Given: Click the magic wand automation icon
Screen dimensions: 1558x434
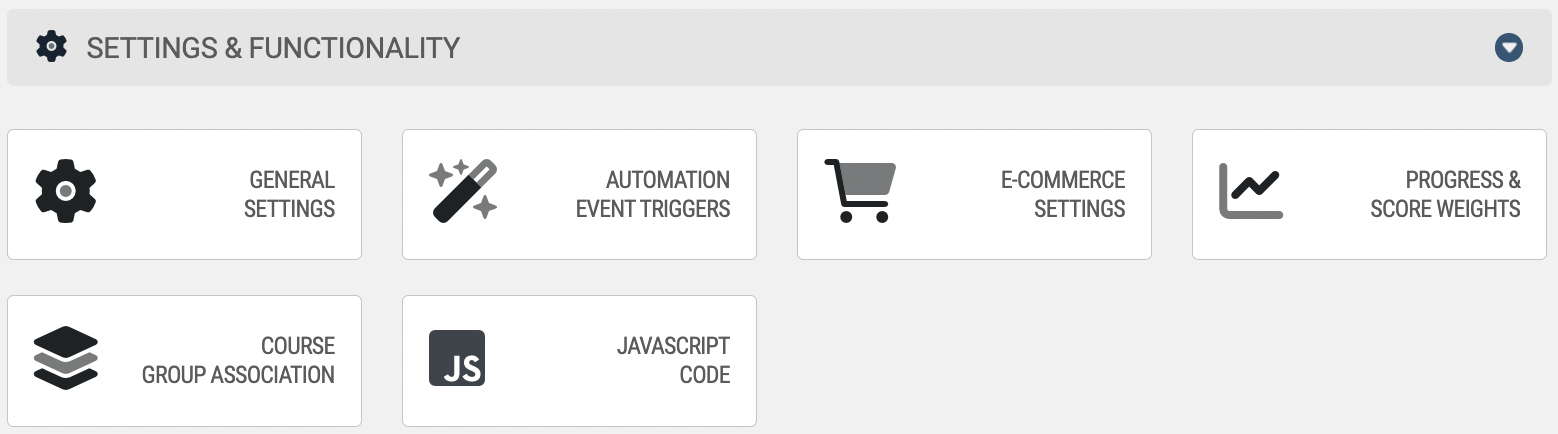Looking at the screenshot, I should pyautogui.click(x=463, y=190).
